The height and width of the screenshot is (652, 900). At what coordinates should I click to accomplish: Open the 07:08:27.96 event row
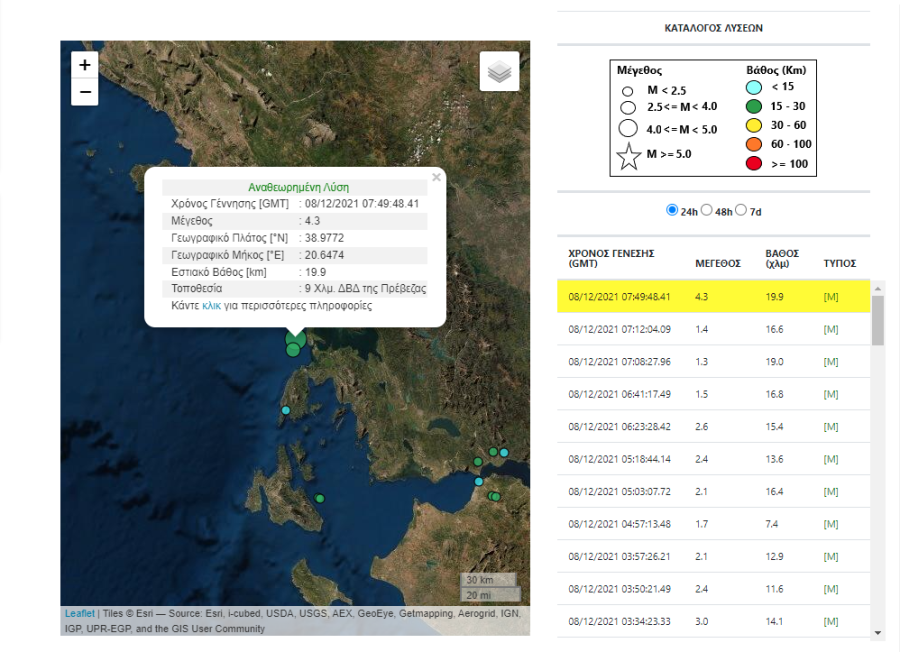pos(713,362)
